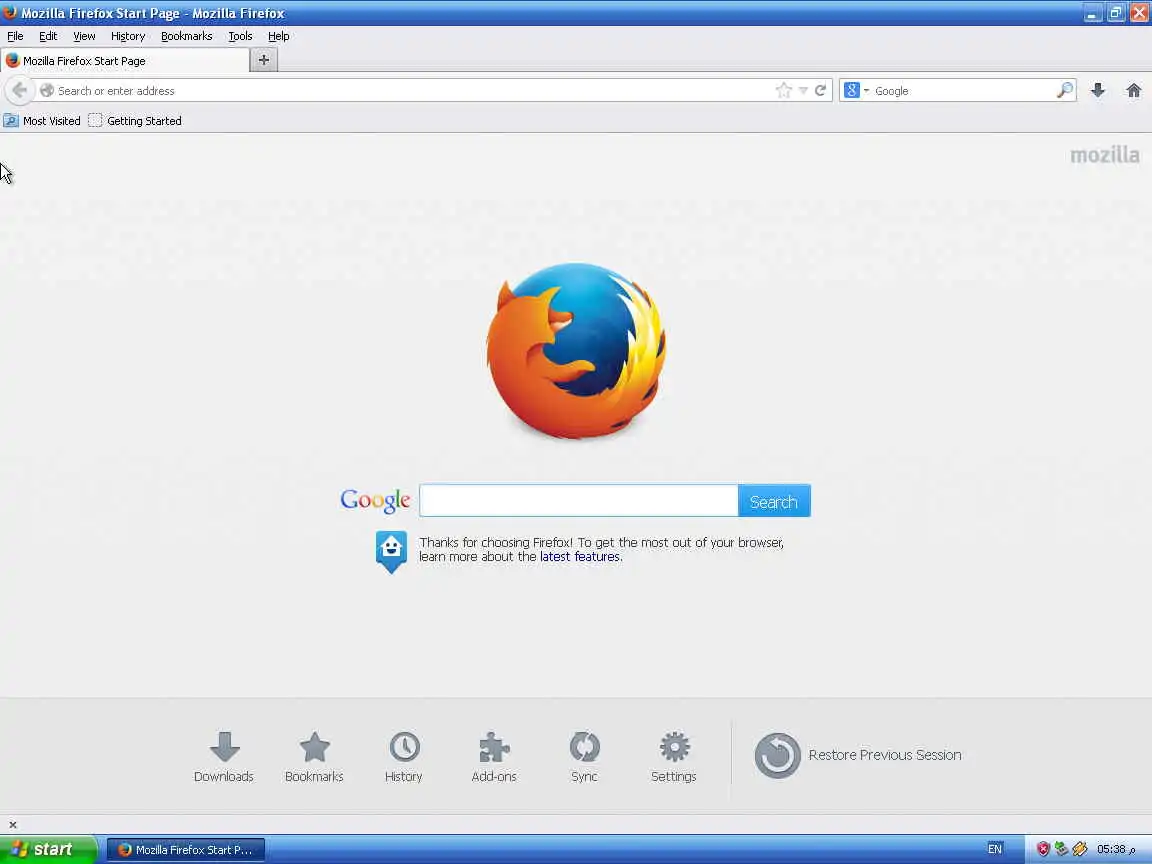Focus the Google page search box
1152x864 pixels.
579,501
